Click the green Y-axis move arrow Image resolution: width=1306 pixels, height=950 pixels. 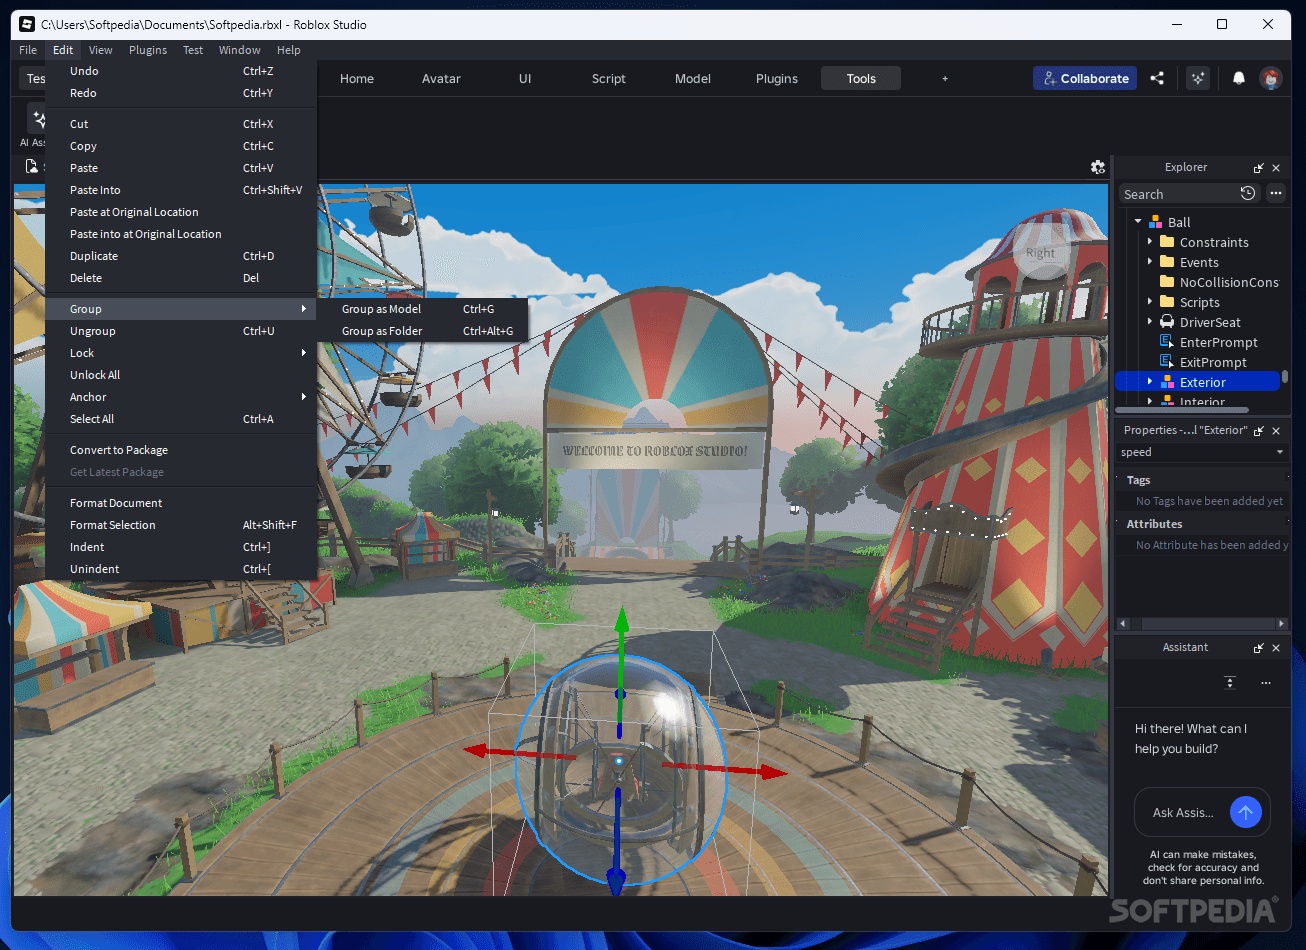click(621, 620)
